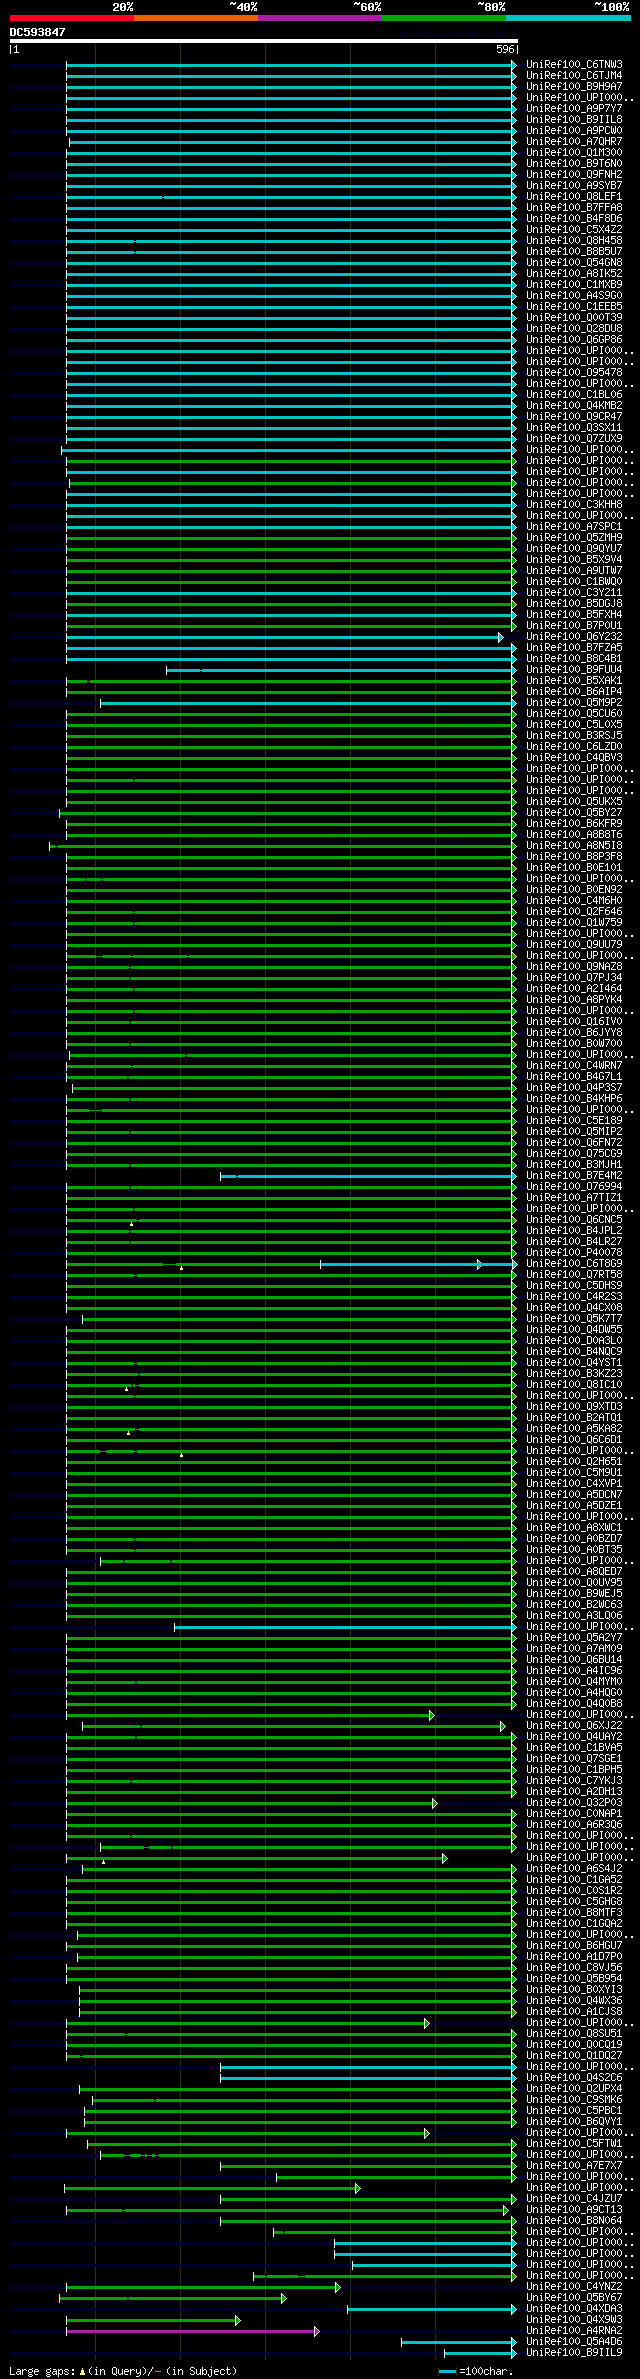This screenshot has height=2379, width=640.
Task: Click hit label UniRef100_Q5BY27
Action: tap(574, 813)
